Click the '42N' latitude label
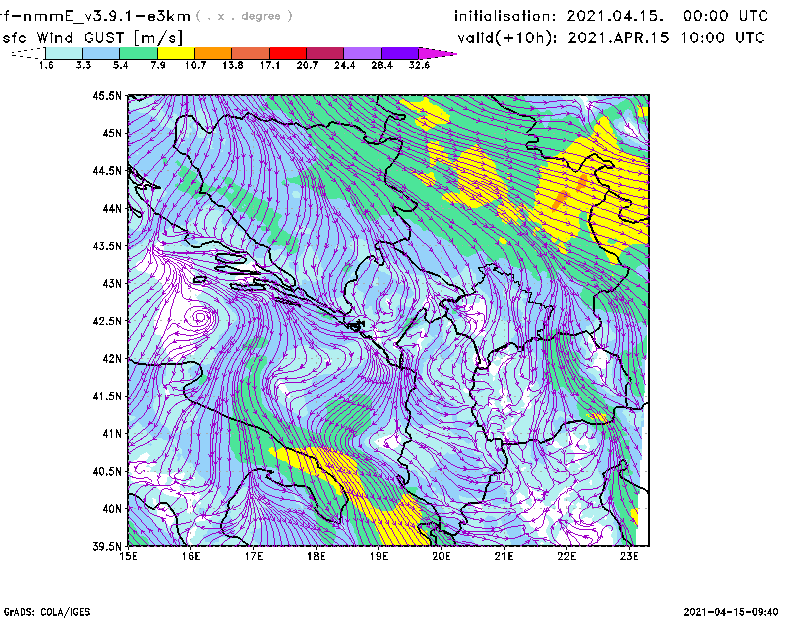Screen dimensions: 800x618 [x=112, y=359]
